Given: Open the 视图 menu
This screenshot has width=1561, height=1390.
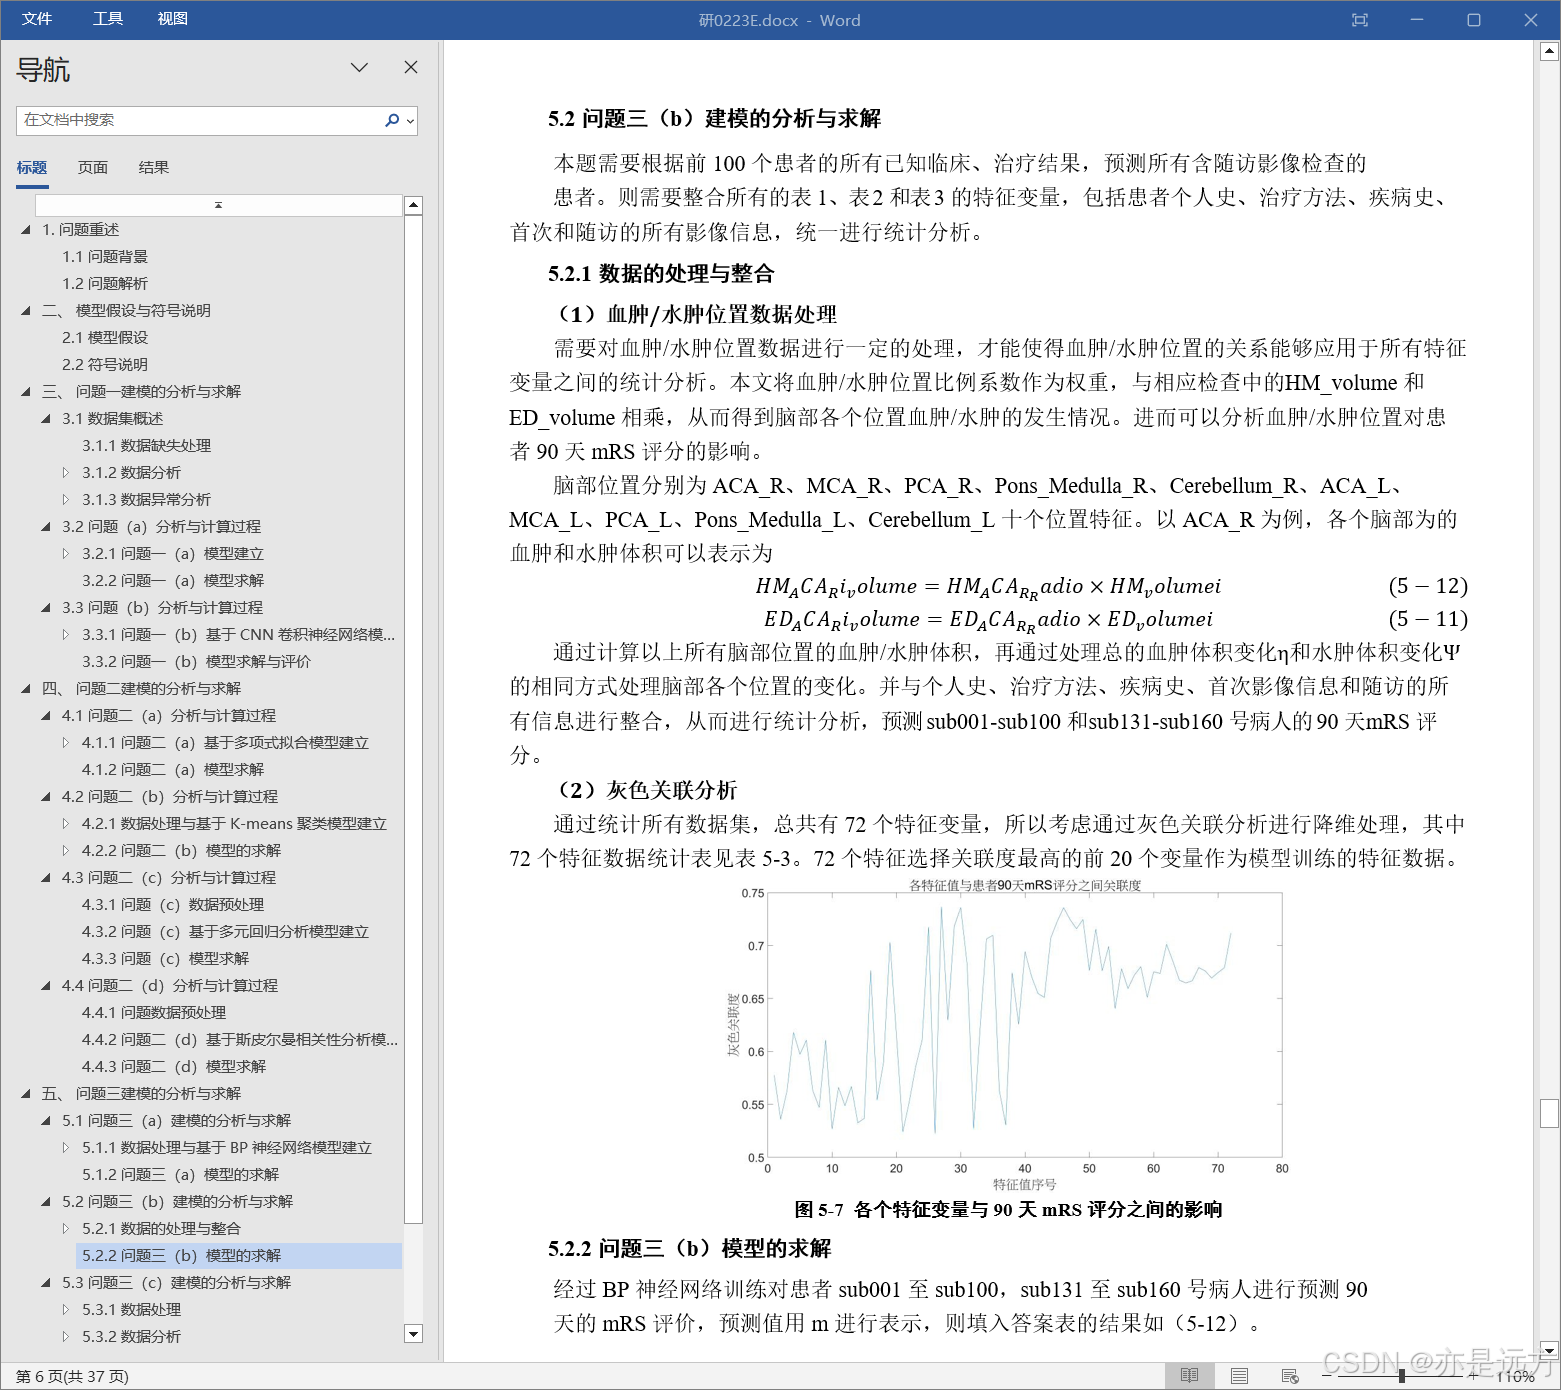Looking at the screenshot, I should pos(173,19).
